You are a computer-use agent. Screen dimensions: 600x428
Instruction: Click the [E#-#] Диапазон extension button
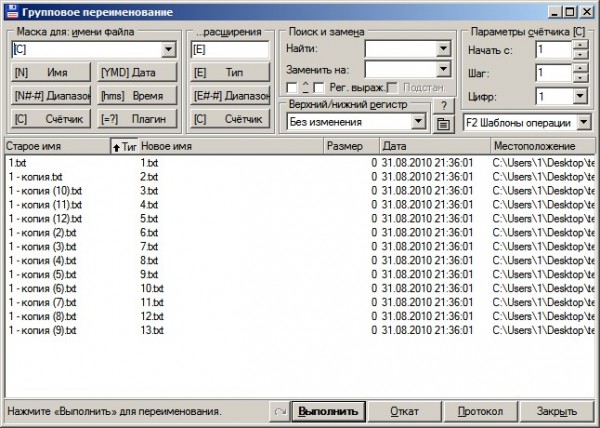point(230,96)
